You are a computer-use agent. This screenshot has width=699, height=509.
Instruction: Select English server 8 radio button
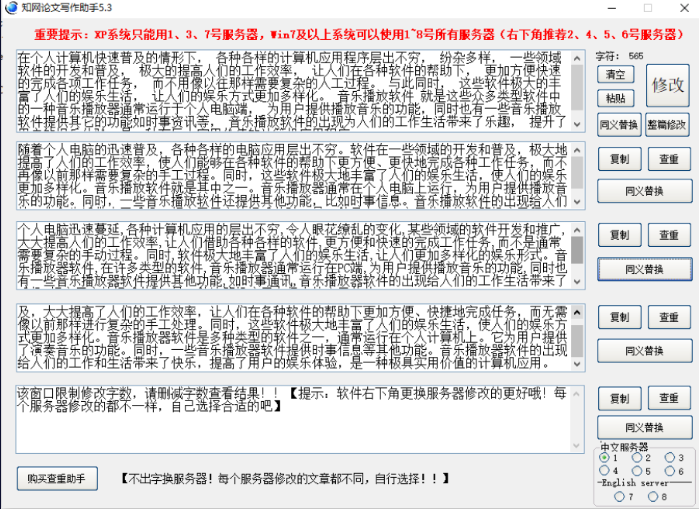[652, 495]
